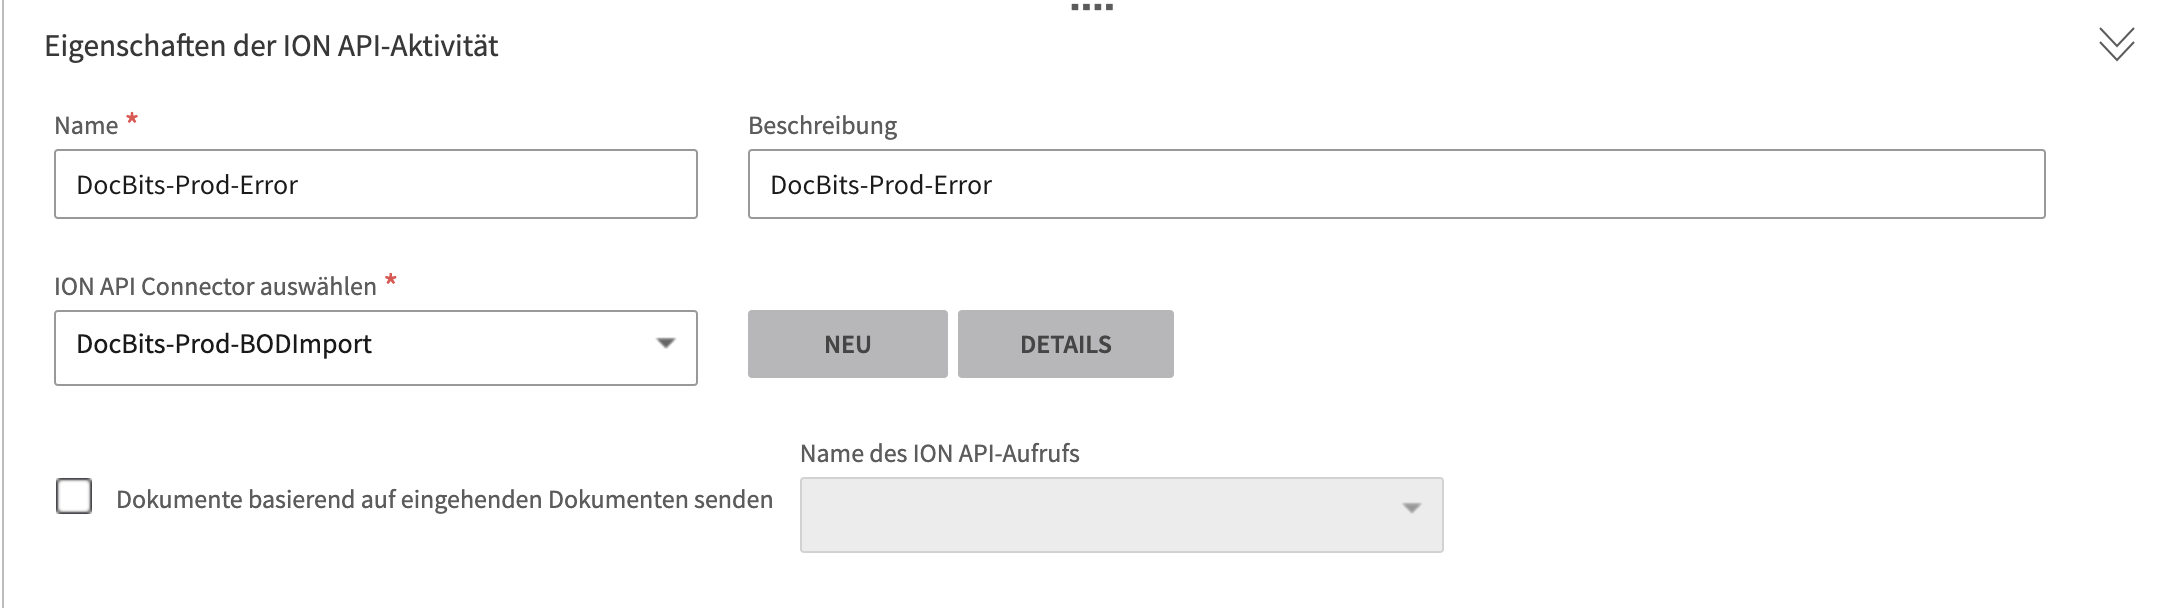Click the 'Name' field label
This screenshot has width=2160, height=608.
[86, 126]
